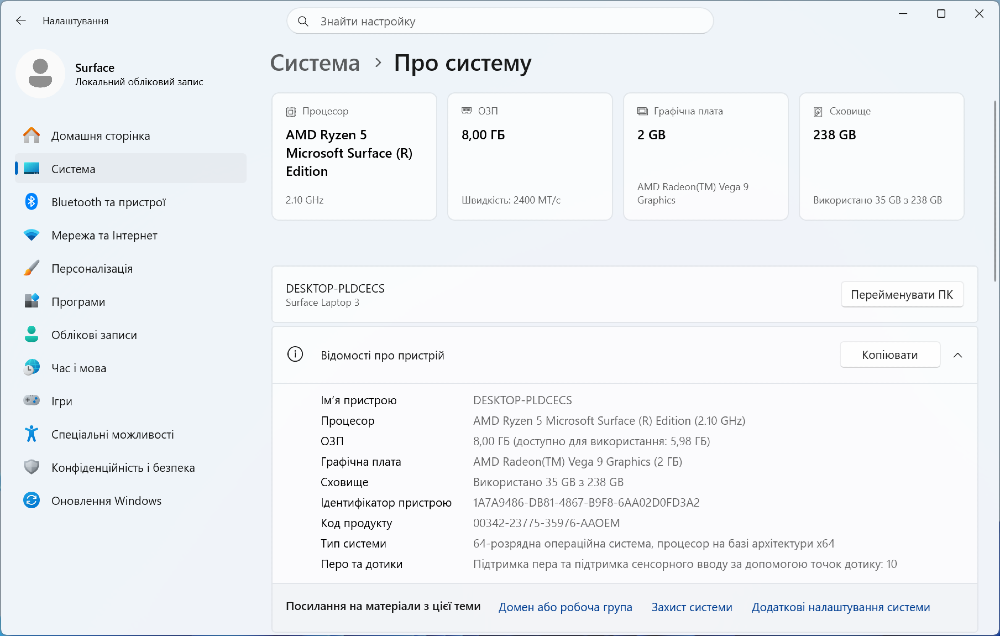Image resolution: width=1000 pixels, height=636 pixels.
Task: Click the Час і мова globe icon
Action: [x=31, y=367]
